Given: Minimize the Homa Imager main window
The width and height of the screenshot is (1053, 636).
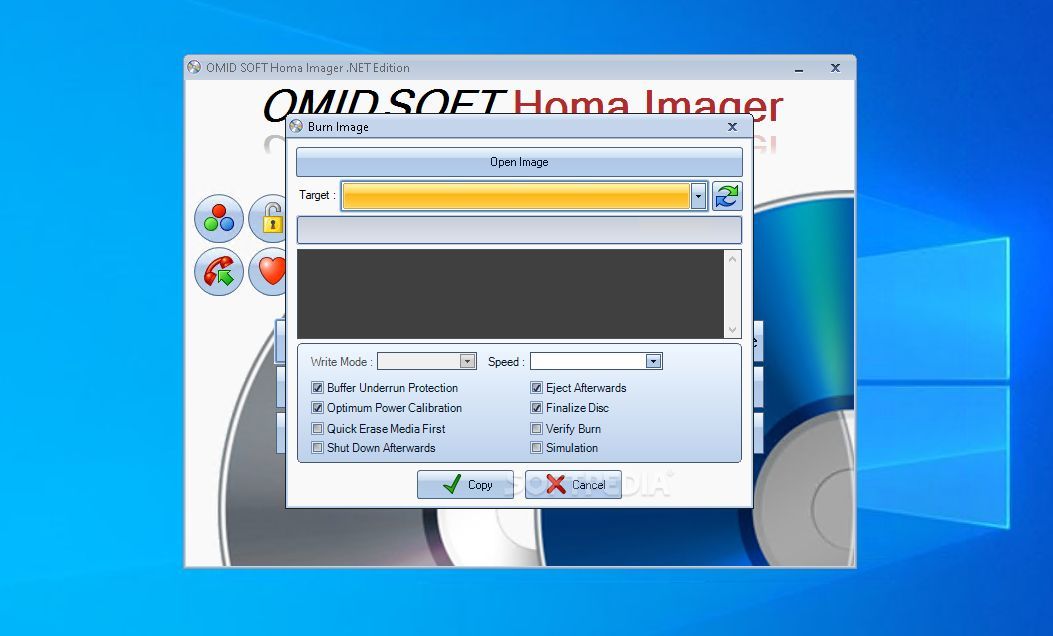Looking at the screenshot, I should (x=799, y=68).
